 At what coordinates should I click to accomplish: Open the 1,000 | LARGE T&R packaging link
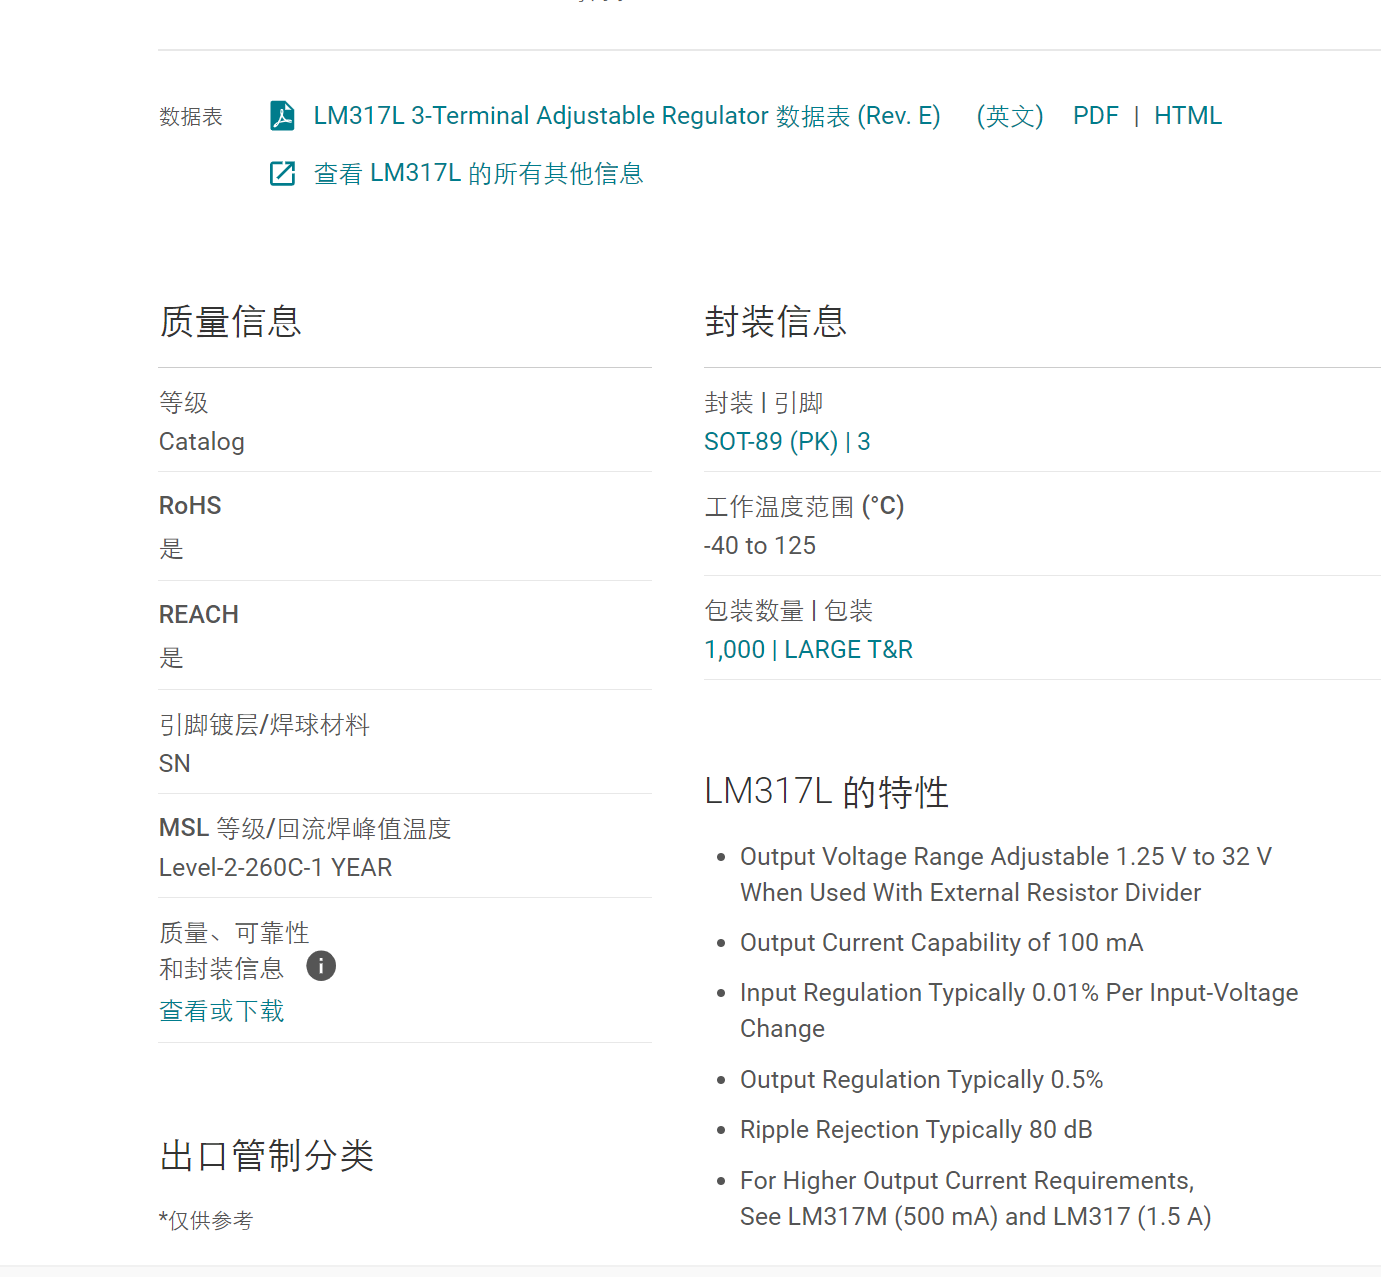click(808, 650)
